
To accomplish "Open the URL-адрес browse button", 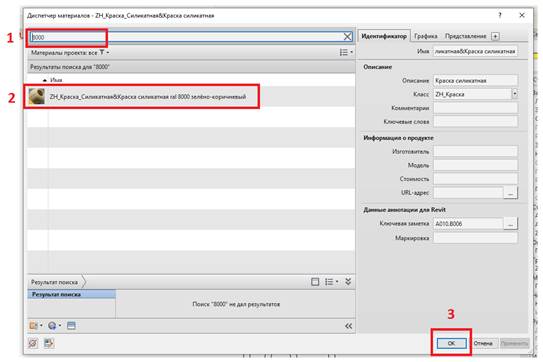I will tap(510, 193).
